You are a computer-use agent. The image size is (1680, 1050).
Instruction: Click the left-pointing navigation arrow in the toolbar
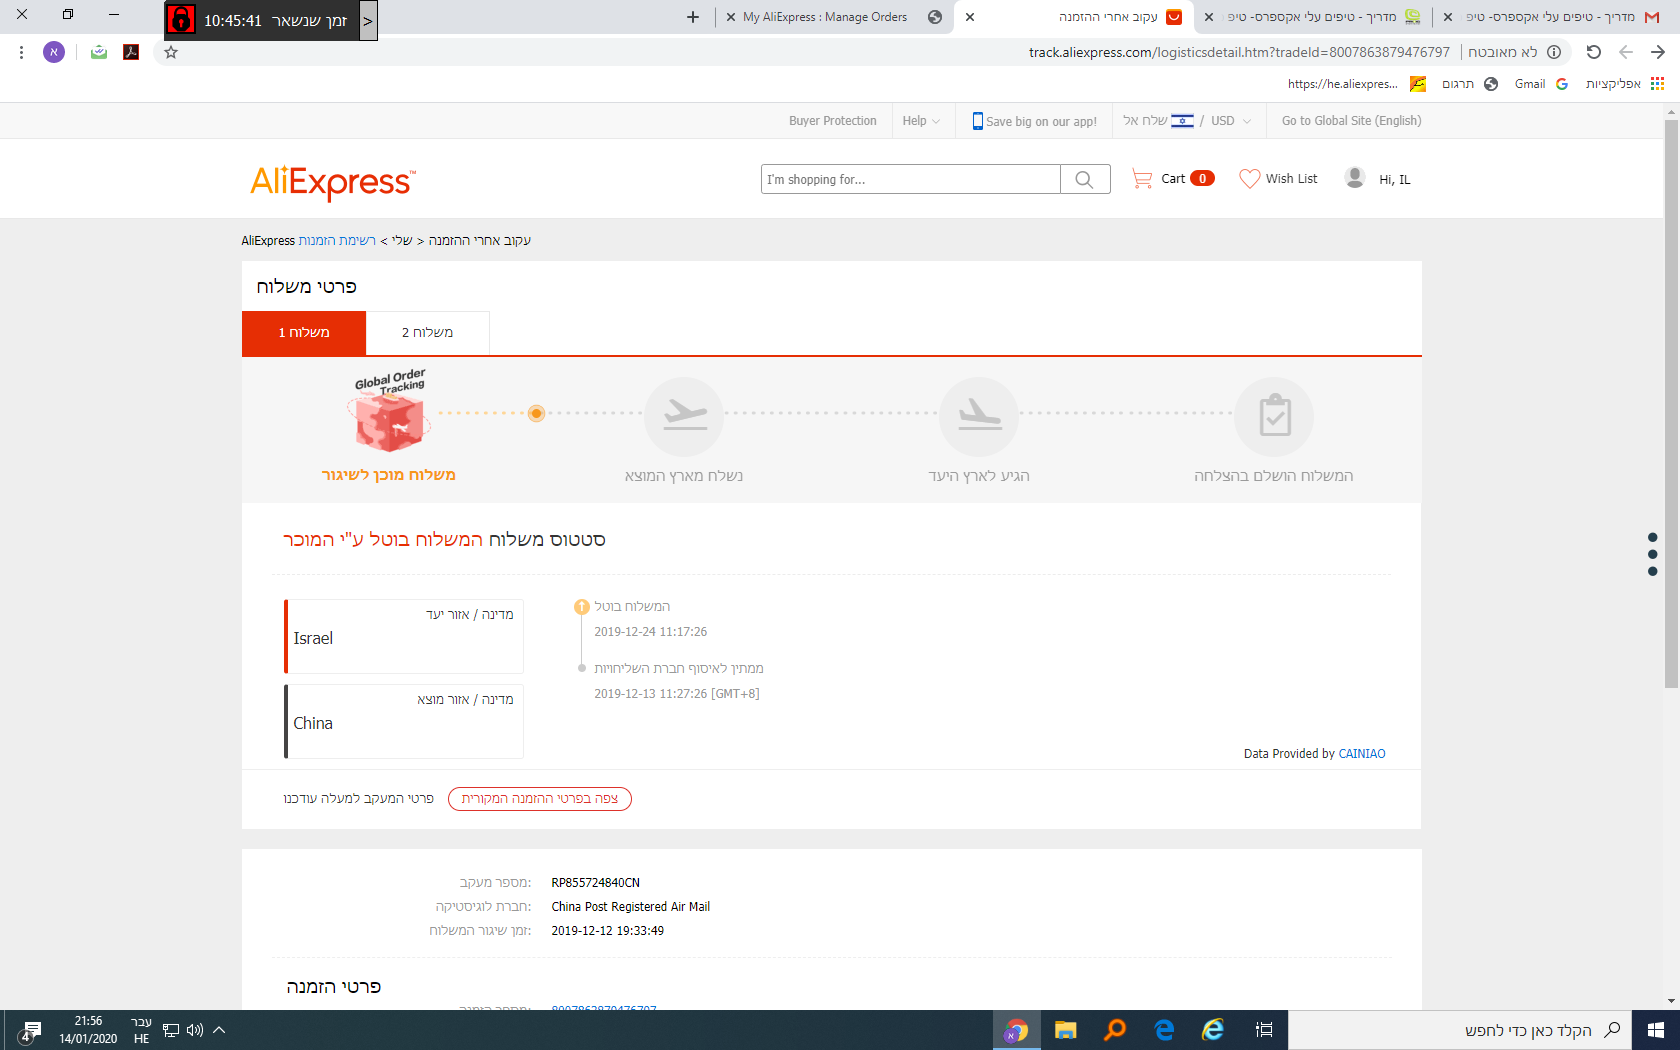pyautogui.click(x=1626, y=52)
